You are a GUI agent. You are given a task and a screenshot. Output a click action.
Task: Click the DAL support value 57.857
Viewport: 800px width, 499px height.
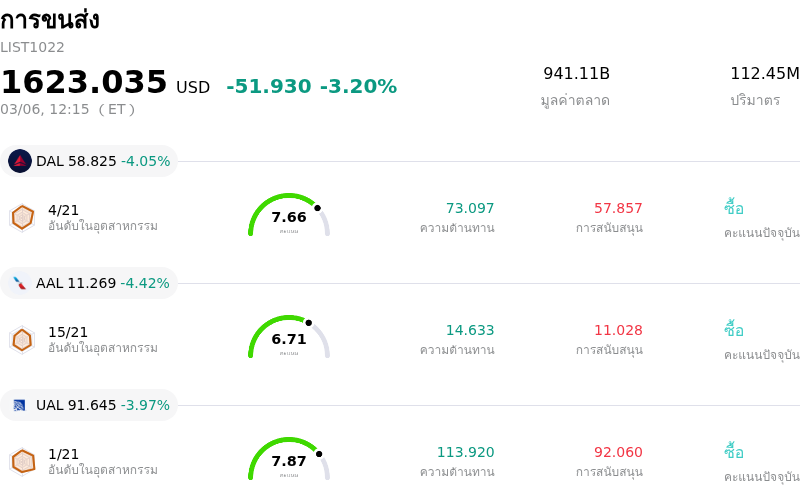point(618,208)
